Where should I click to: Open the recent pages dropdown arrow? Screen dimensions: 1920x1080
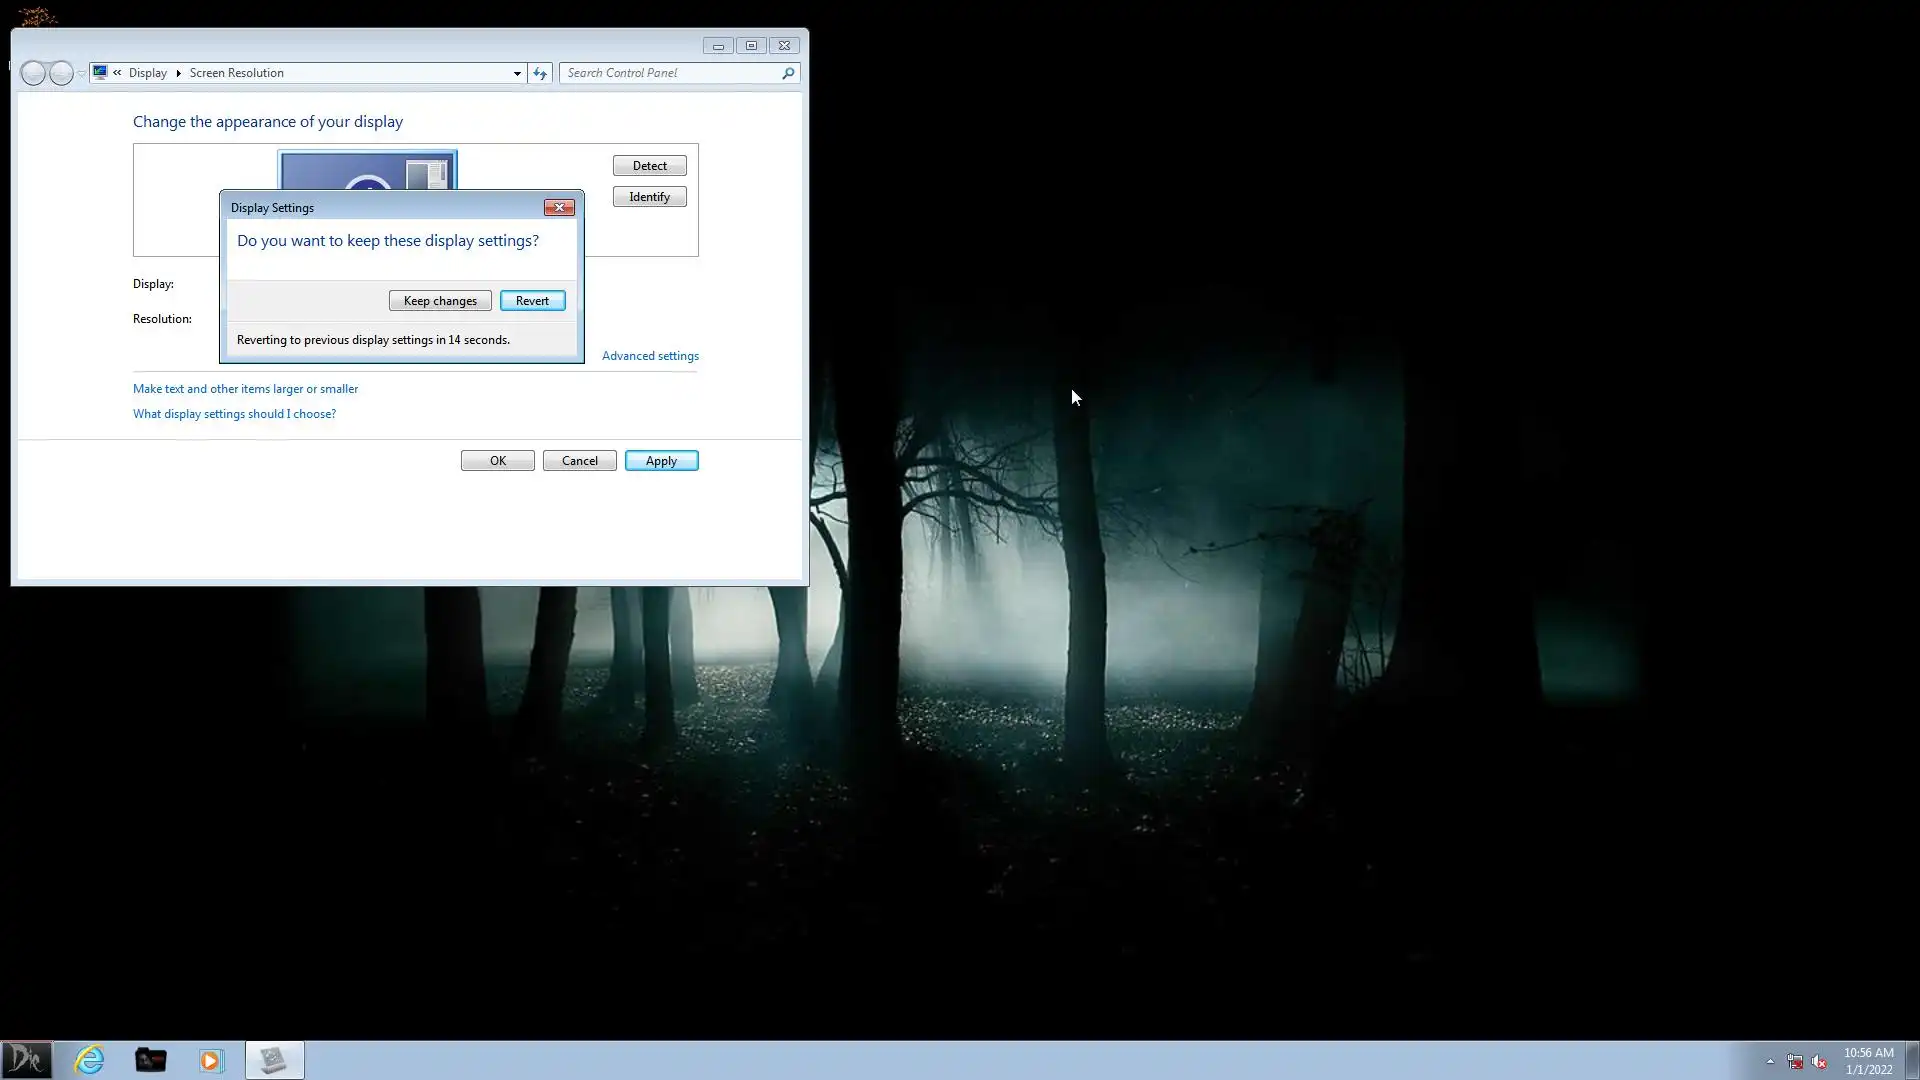[x=82, y=74]
